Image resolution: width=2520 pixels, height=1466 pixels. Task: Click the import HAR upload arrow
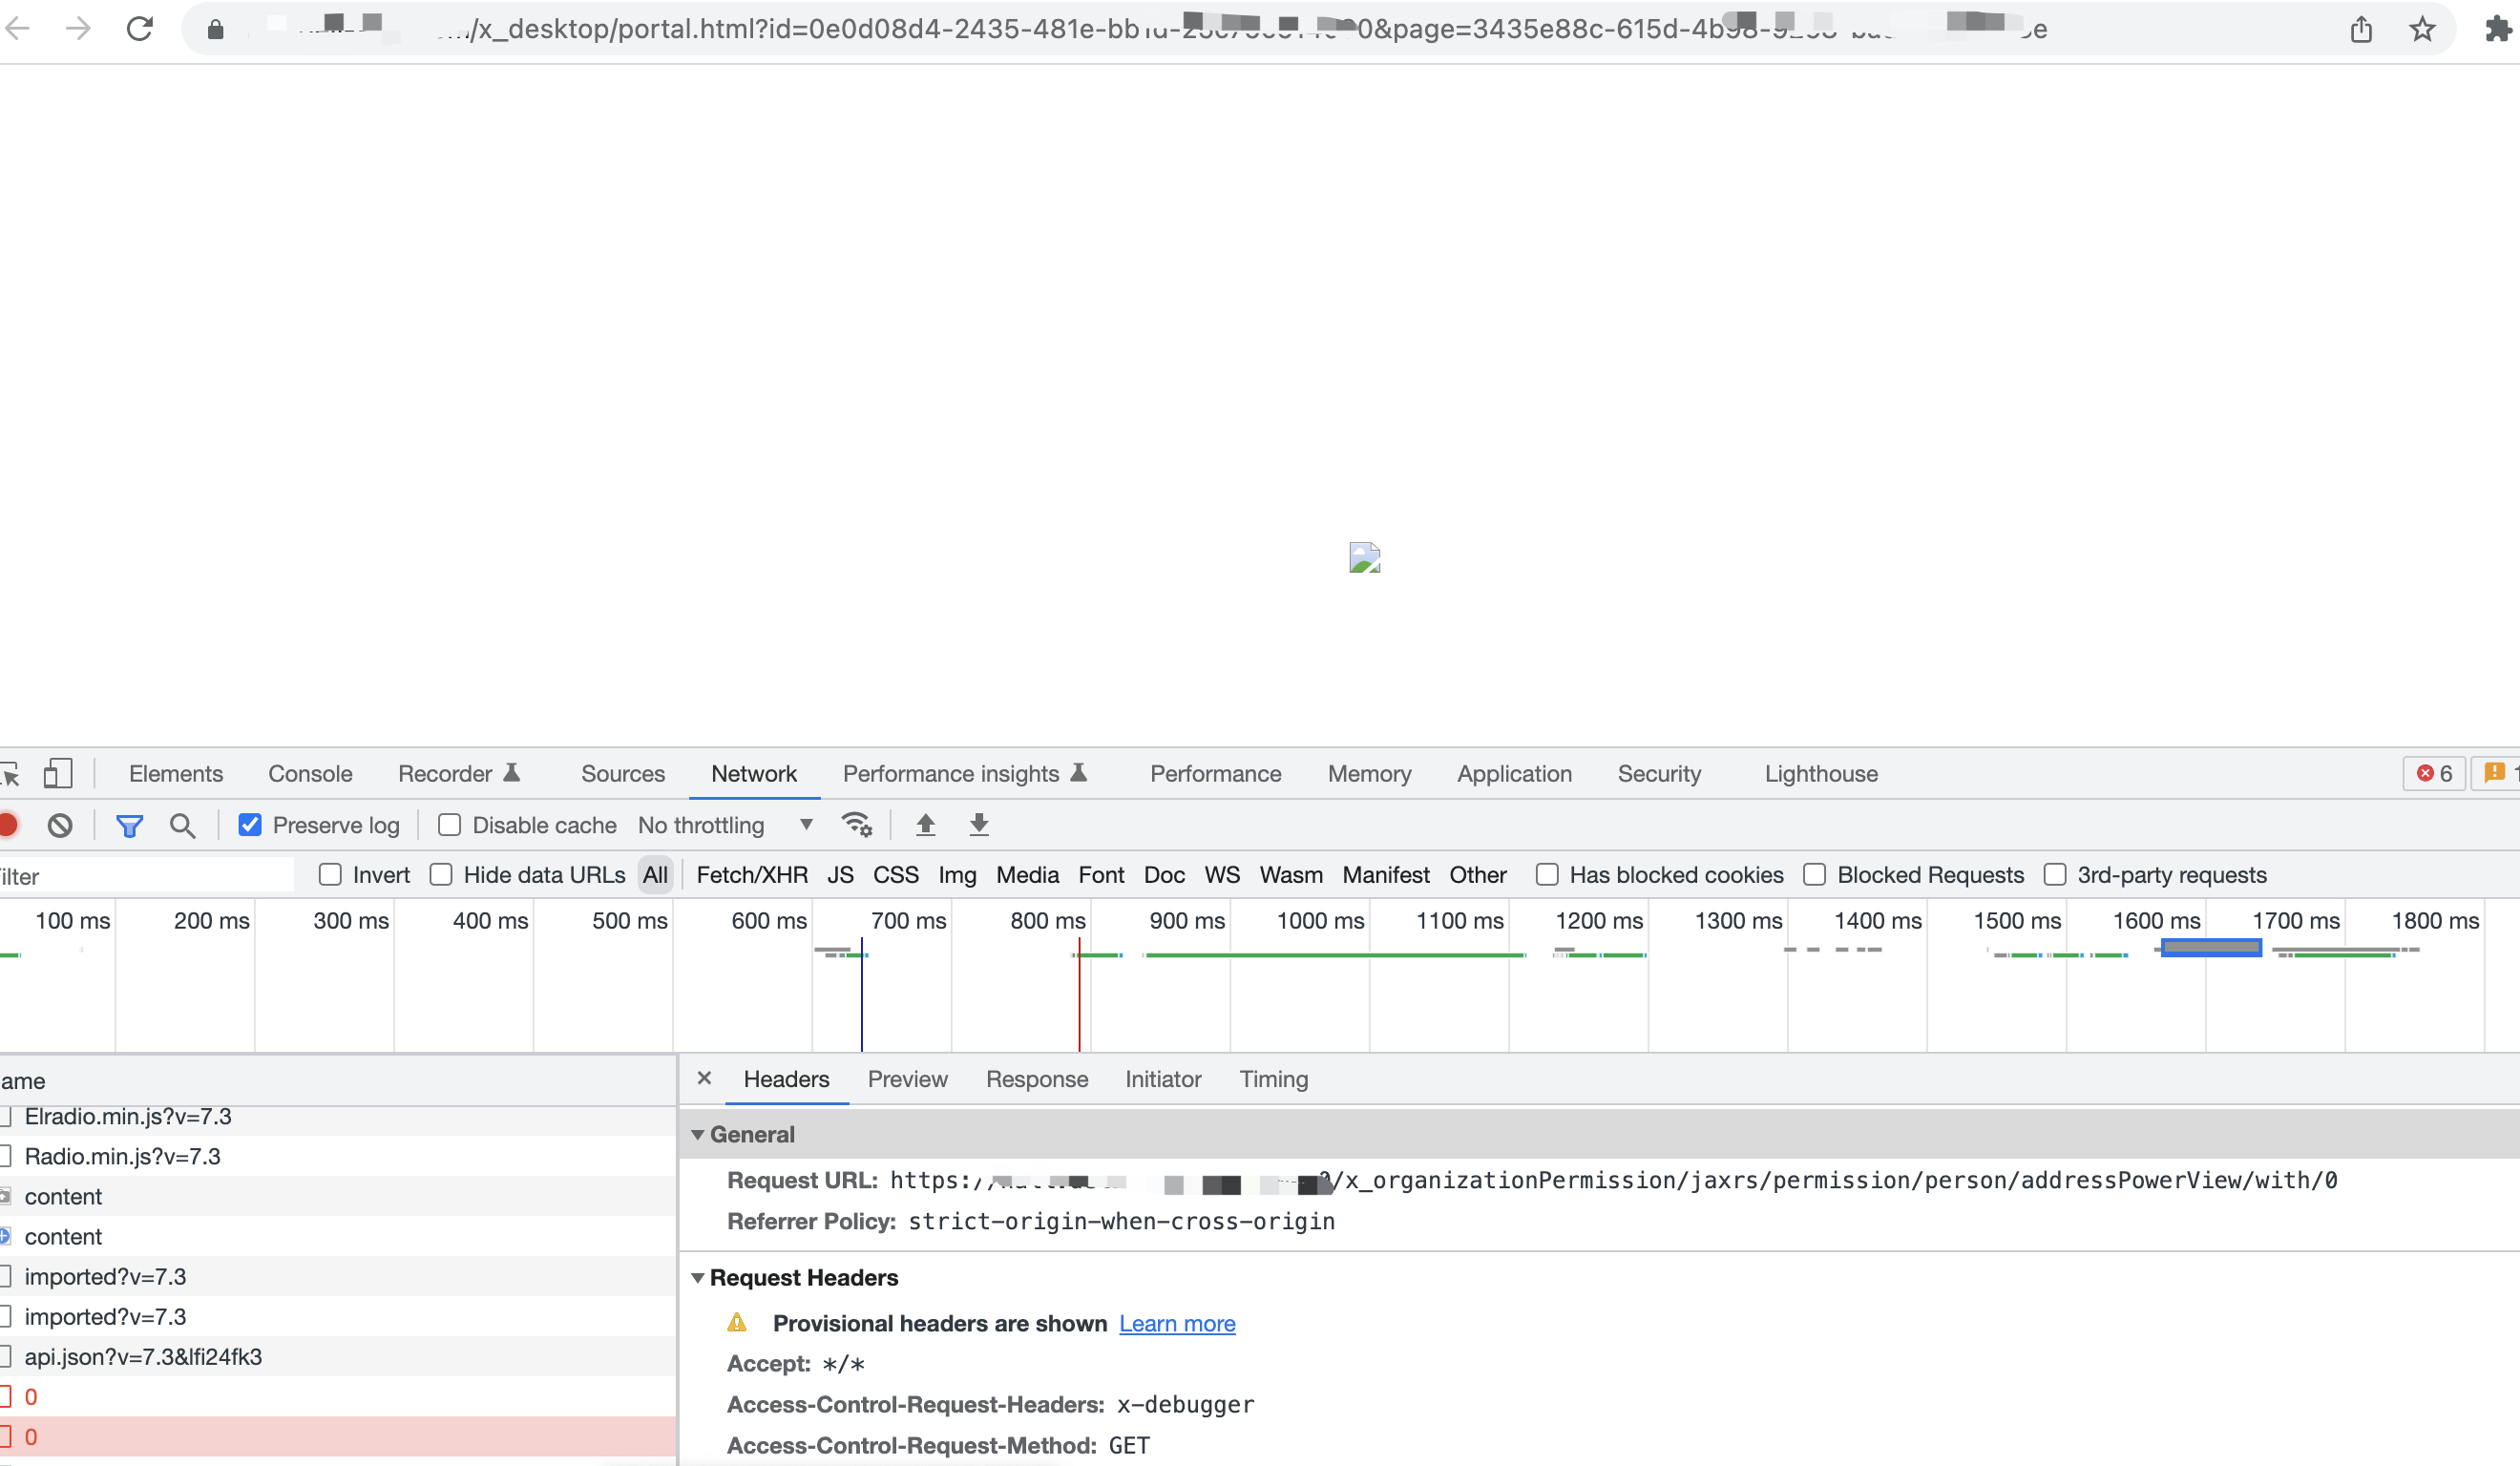tap(926, 825)
